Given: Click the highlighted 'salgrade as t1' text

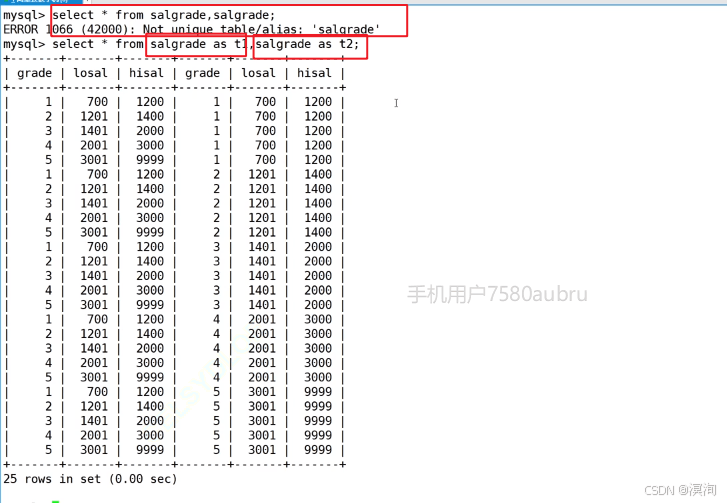Looking at the screenshot, I should (x=197, y=45).
